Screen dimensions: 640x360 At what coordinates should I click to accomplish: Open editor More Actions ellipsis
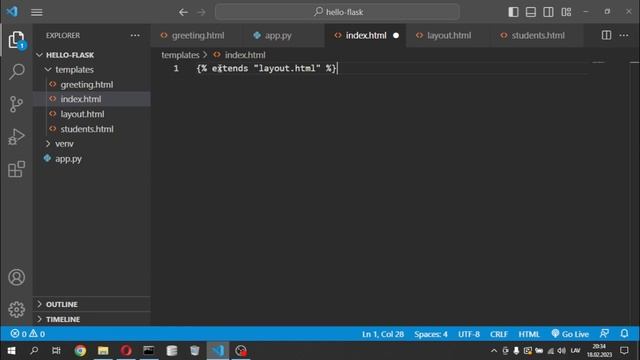[624, 36]
